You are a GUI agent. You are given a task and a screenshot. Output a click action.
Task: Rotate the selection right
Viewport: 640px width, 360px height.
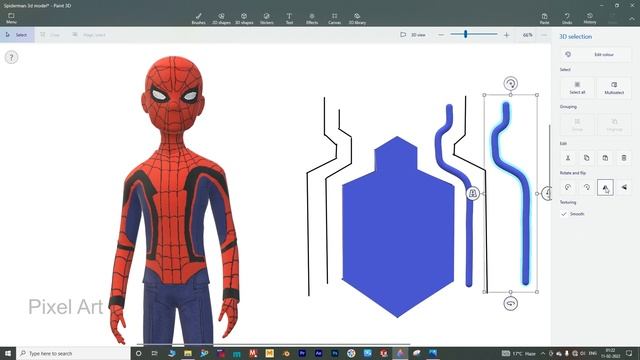pos(587,187)
